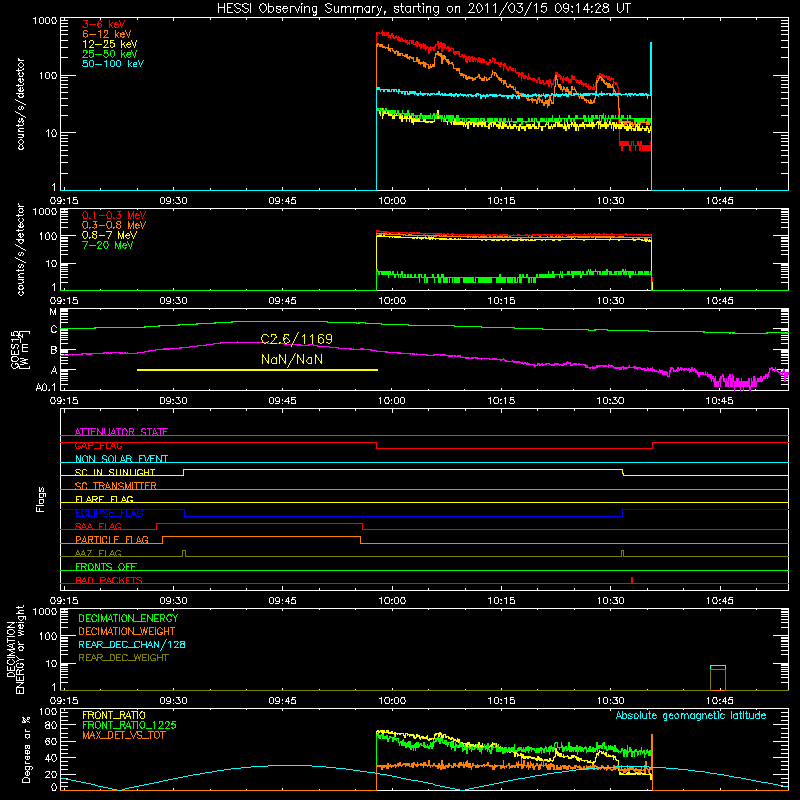Click the cyan spike at end of top plot
This screenshot has width=800, height=800.
[651, 116]
